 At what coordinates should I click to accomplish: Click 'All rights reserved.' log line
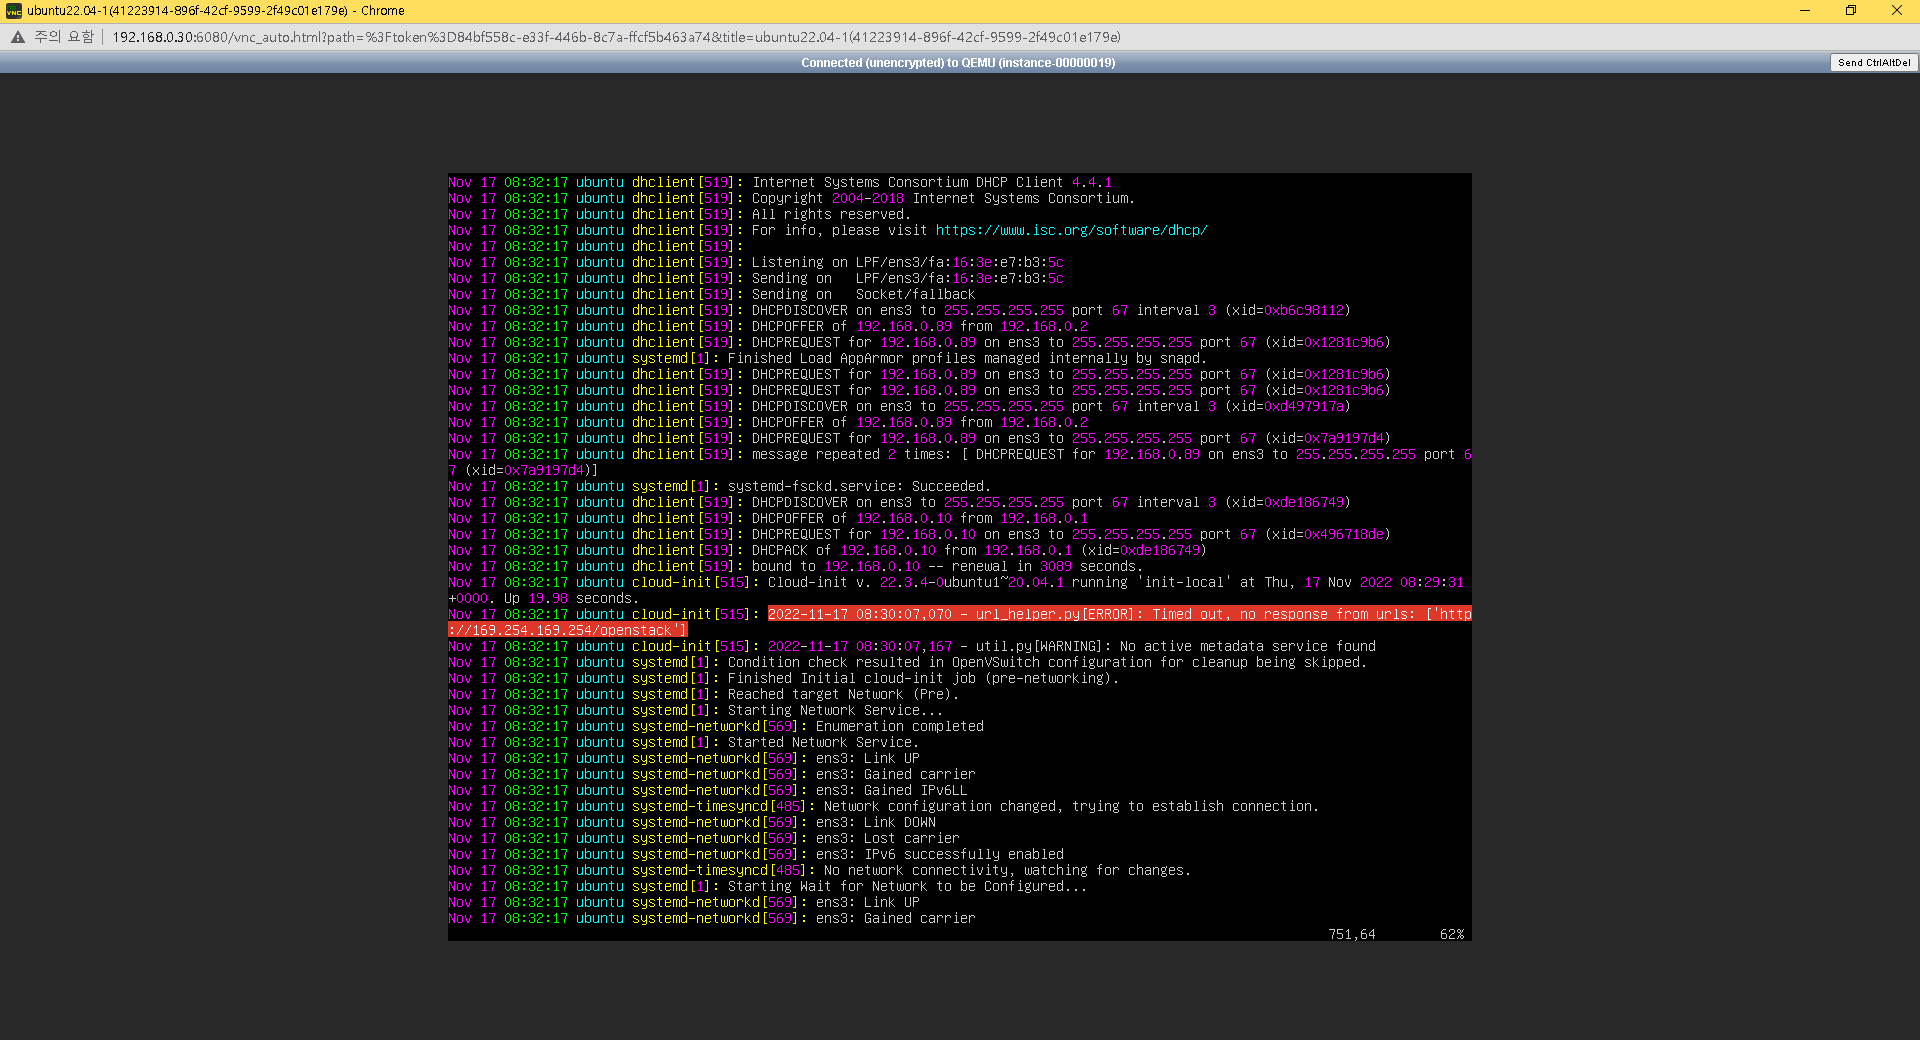coord(679,214)
